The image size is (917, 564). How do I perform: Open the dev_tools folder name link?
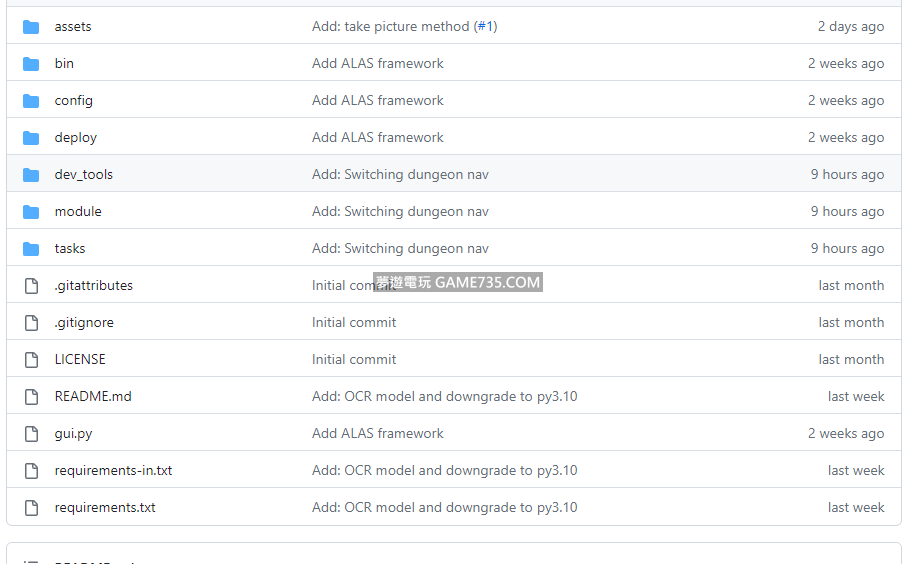tap(83, 175)
